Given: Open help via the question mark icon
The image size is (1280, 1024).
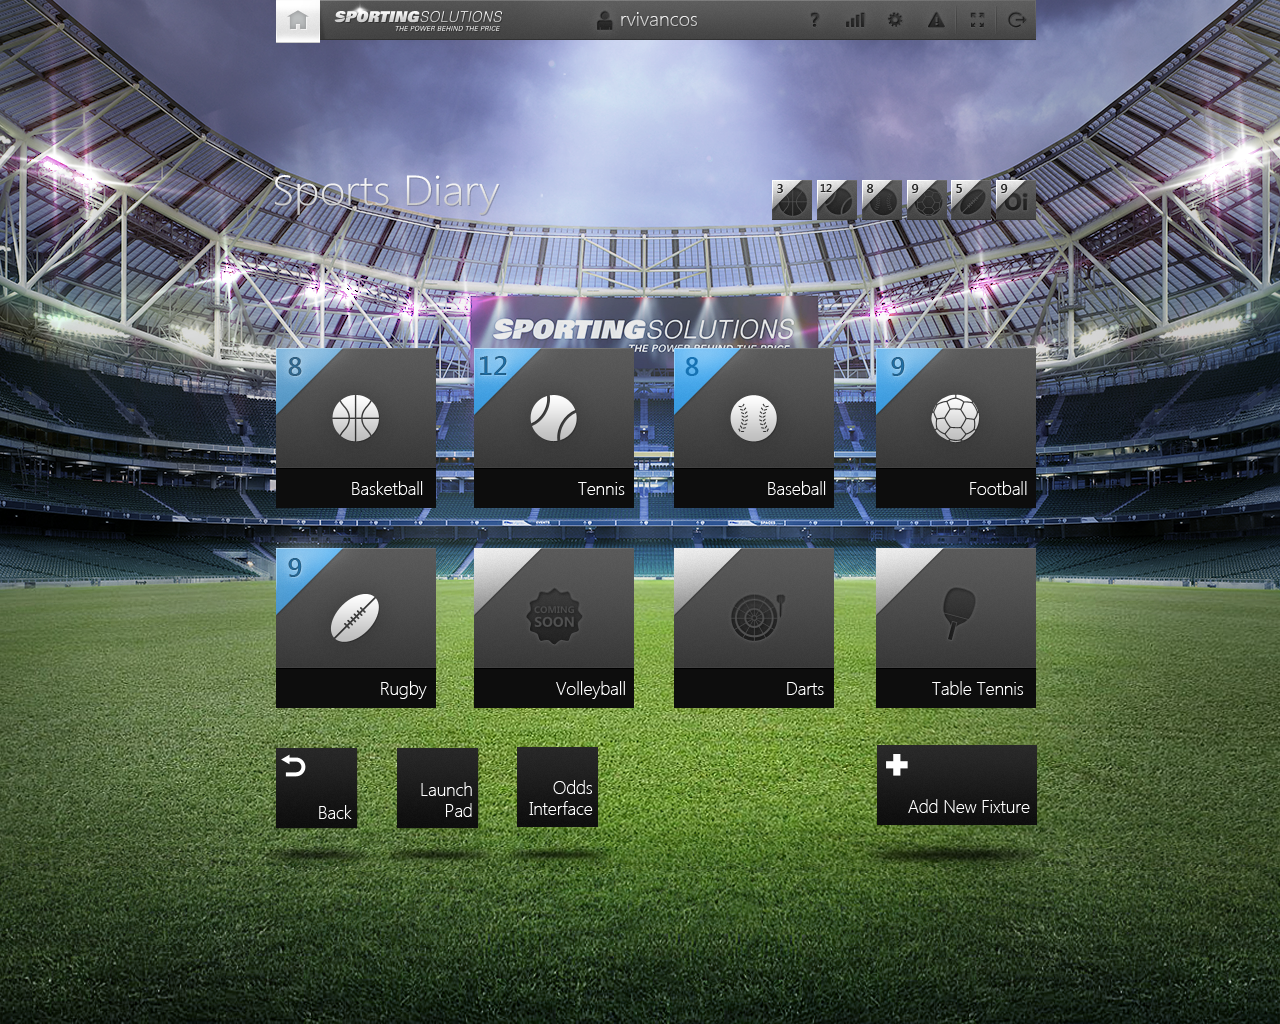Looking at the screenshot, I should coord(814,20).
